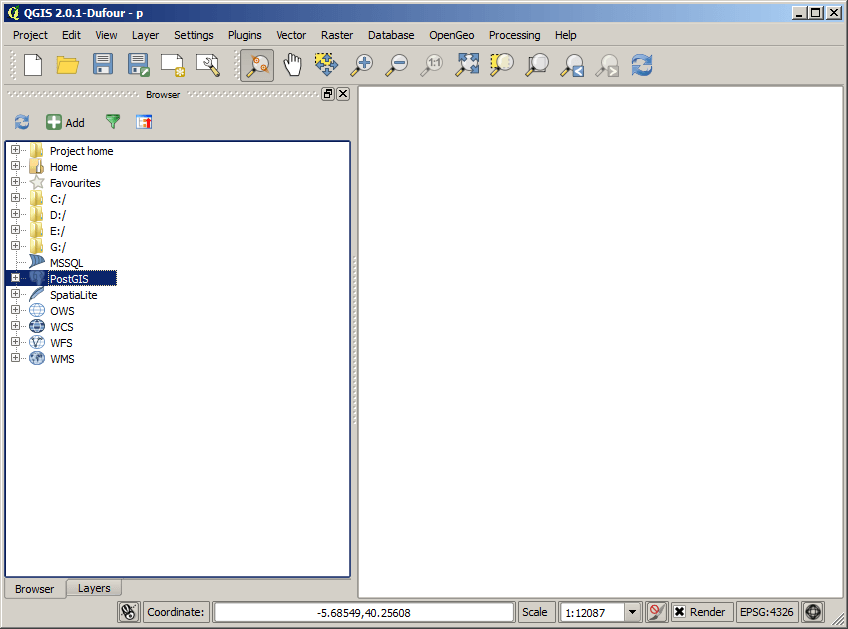Float the Browser panel with undock icon
Screen dimensions: 848x629
tap(328, 94)
